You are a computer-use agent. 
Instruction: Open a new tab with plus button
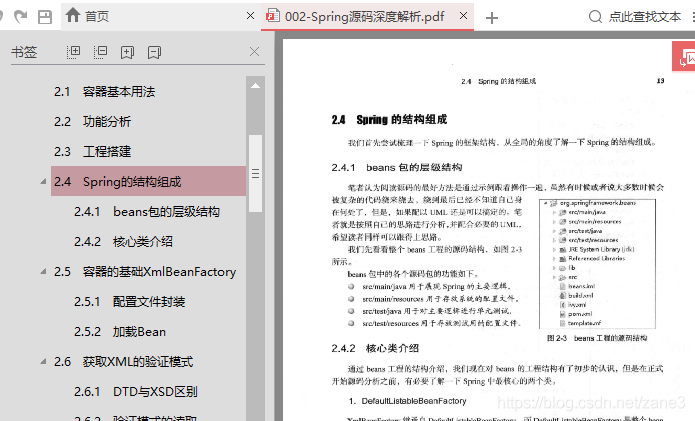click(492, 18)
